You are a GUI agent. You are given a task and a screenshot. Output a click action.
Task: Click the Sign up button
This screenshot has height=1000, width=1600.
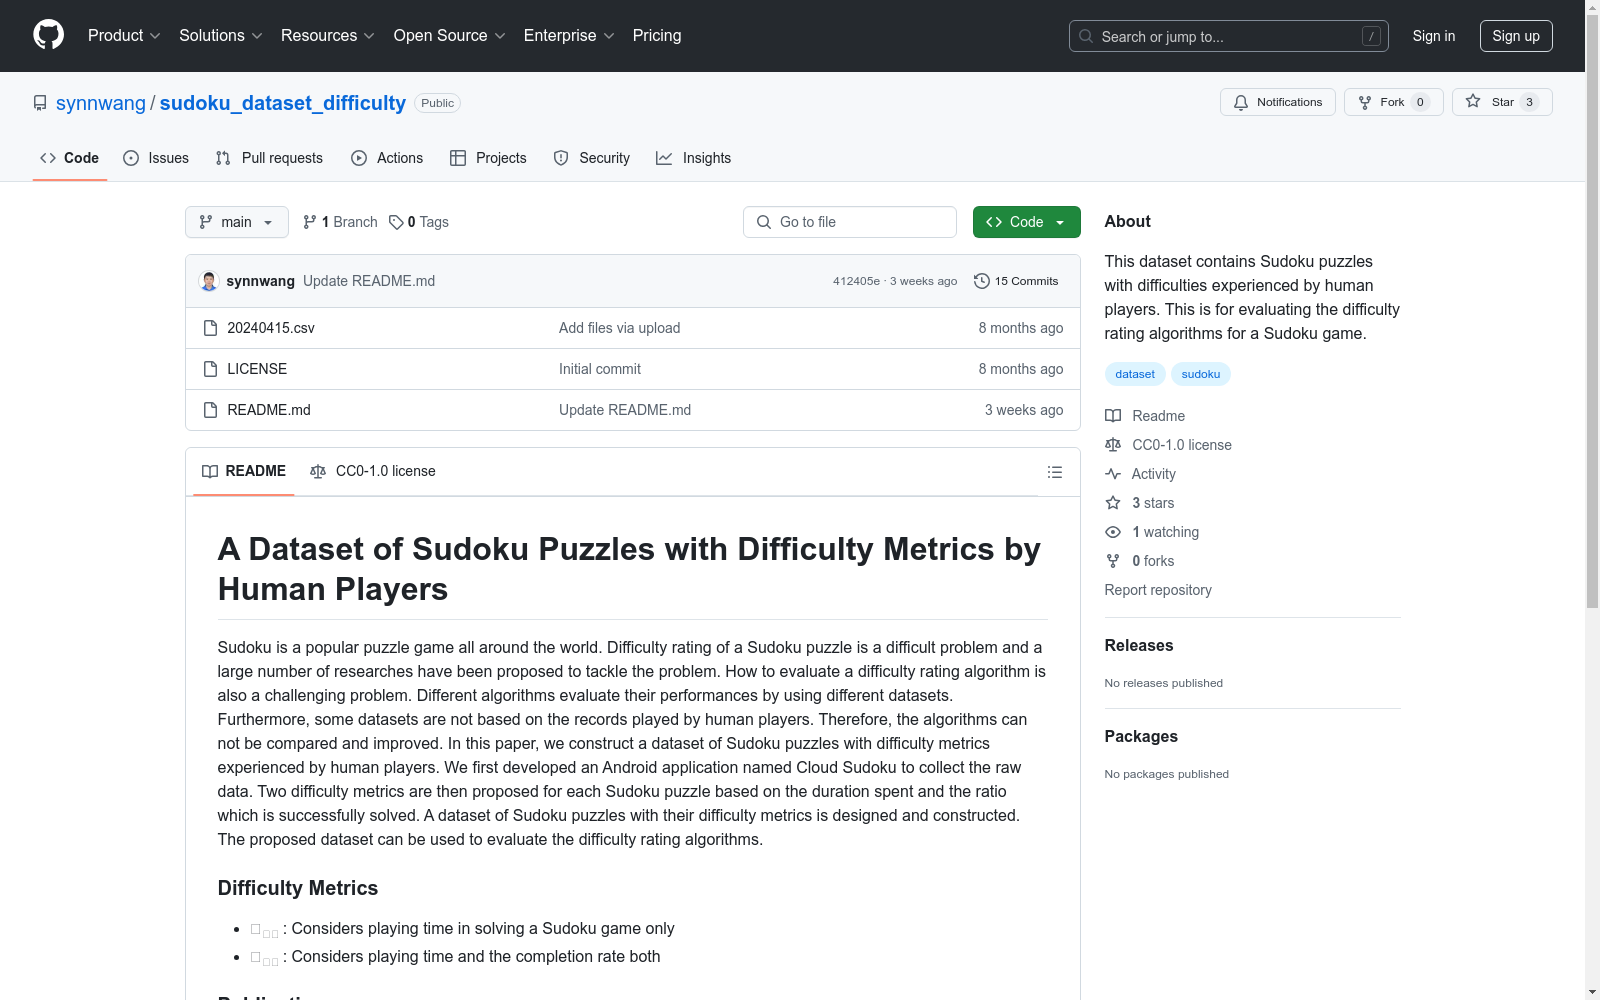pyautogui.click(x=1516, y=36)
